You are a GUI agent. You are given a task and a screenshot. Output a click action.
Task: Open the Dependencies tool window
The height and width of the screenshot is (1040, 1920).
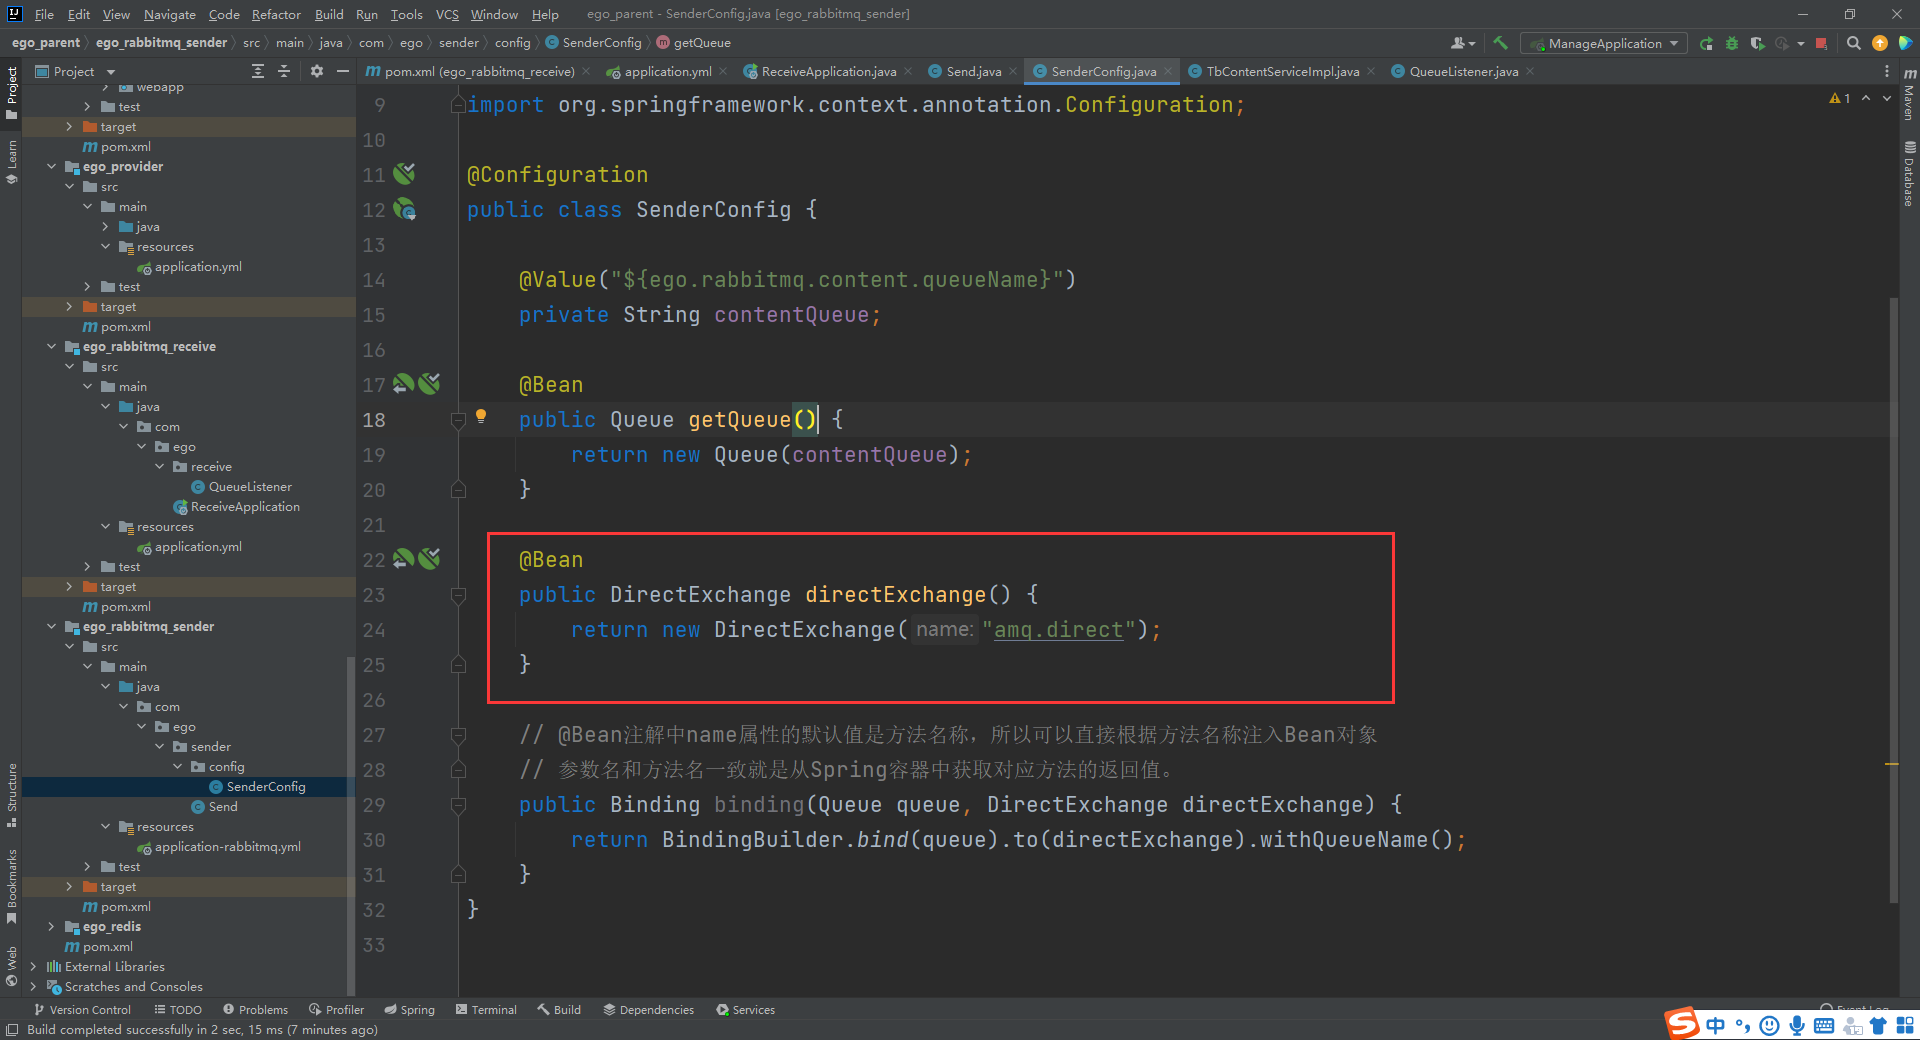(x=648, y=1010)
